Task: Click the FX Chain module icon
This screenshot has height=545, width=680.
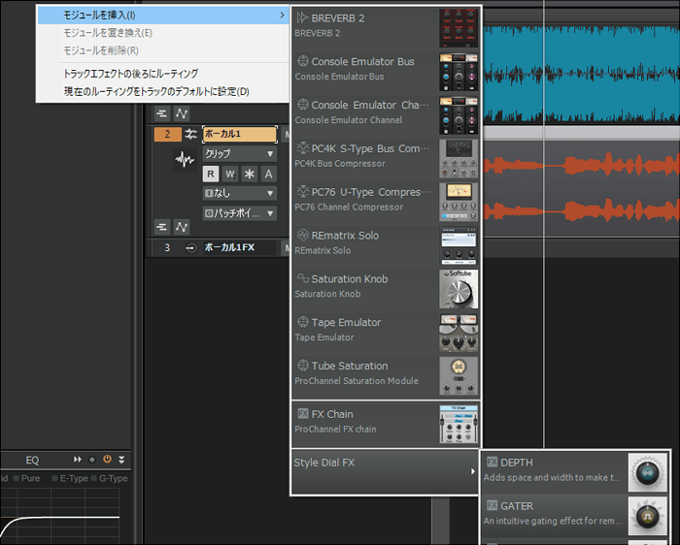Action: [303, 414]
